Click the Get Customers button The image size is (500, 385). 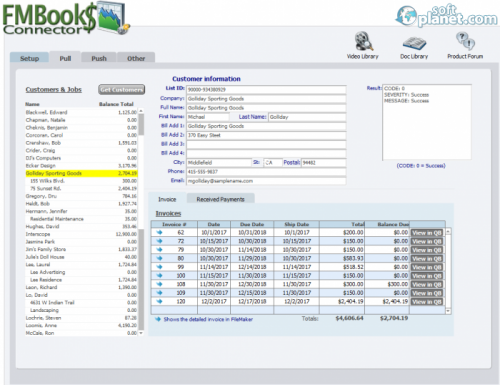coord(122,89)
